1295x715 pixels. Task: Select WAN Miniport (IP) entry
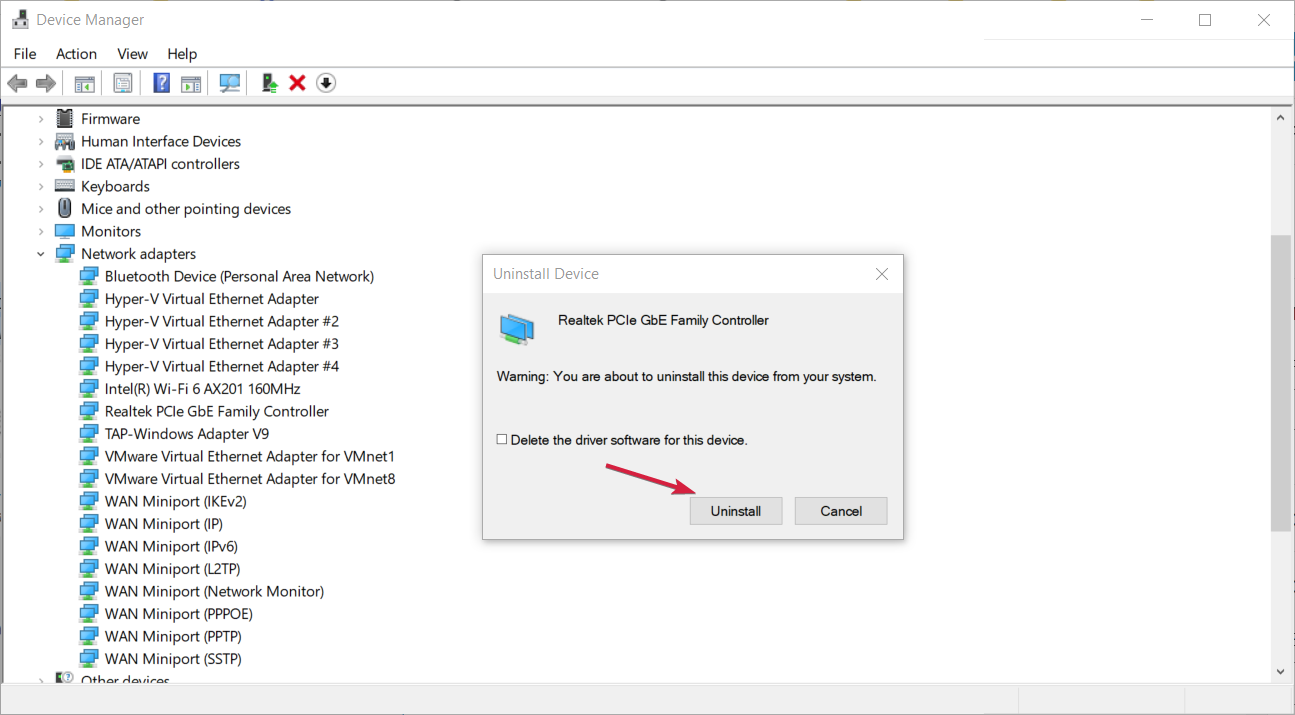click(164, 524)
